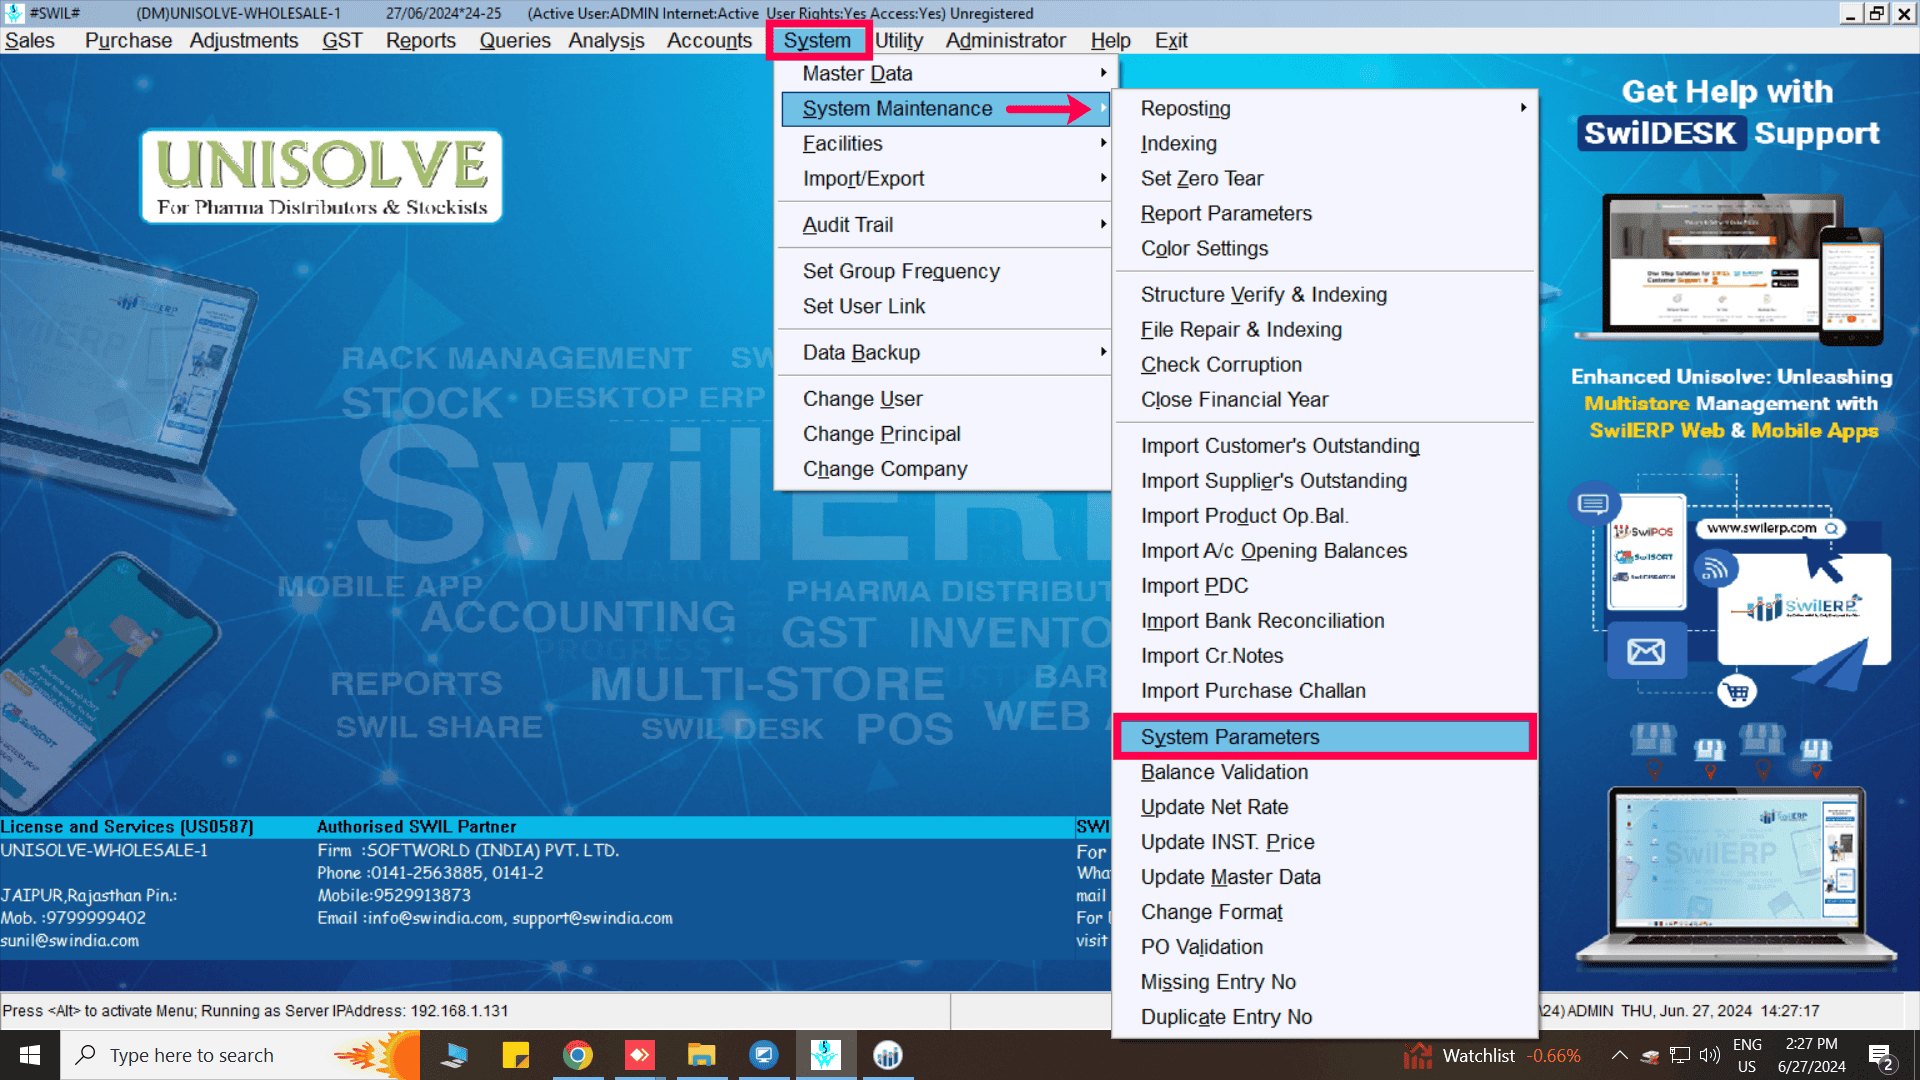Screen dimensions: 1920x1080
Task: Click the ENG US language indicator
Action: (x=1747, y=1055)
